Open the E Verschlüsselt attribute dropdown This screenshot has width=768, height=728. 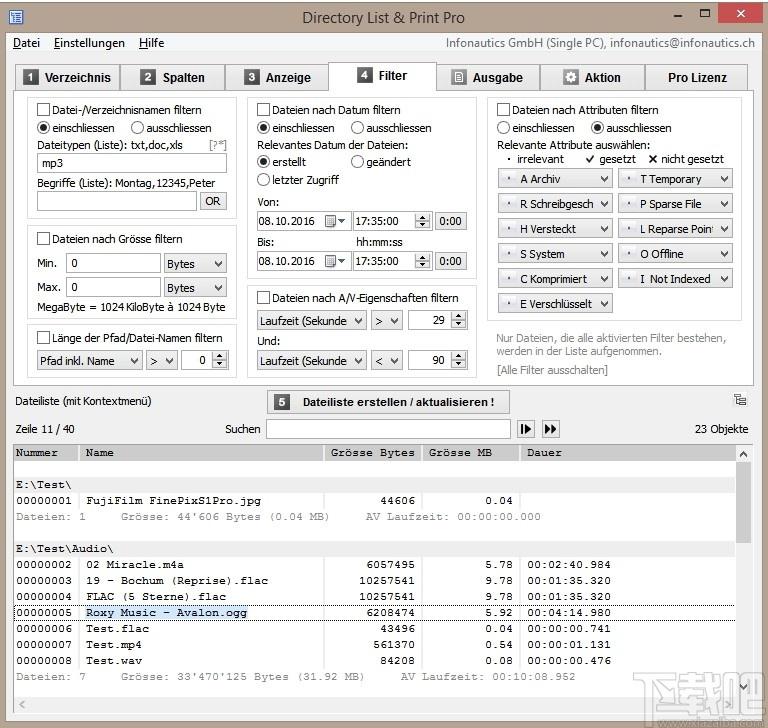555,304
